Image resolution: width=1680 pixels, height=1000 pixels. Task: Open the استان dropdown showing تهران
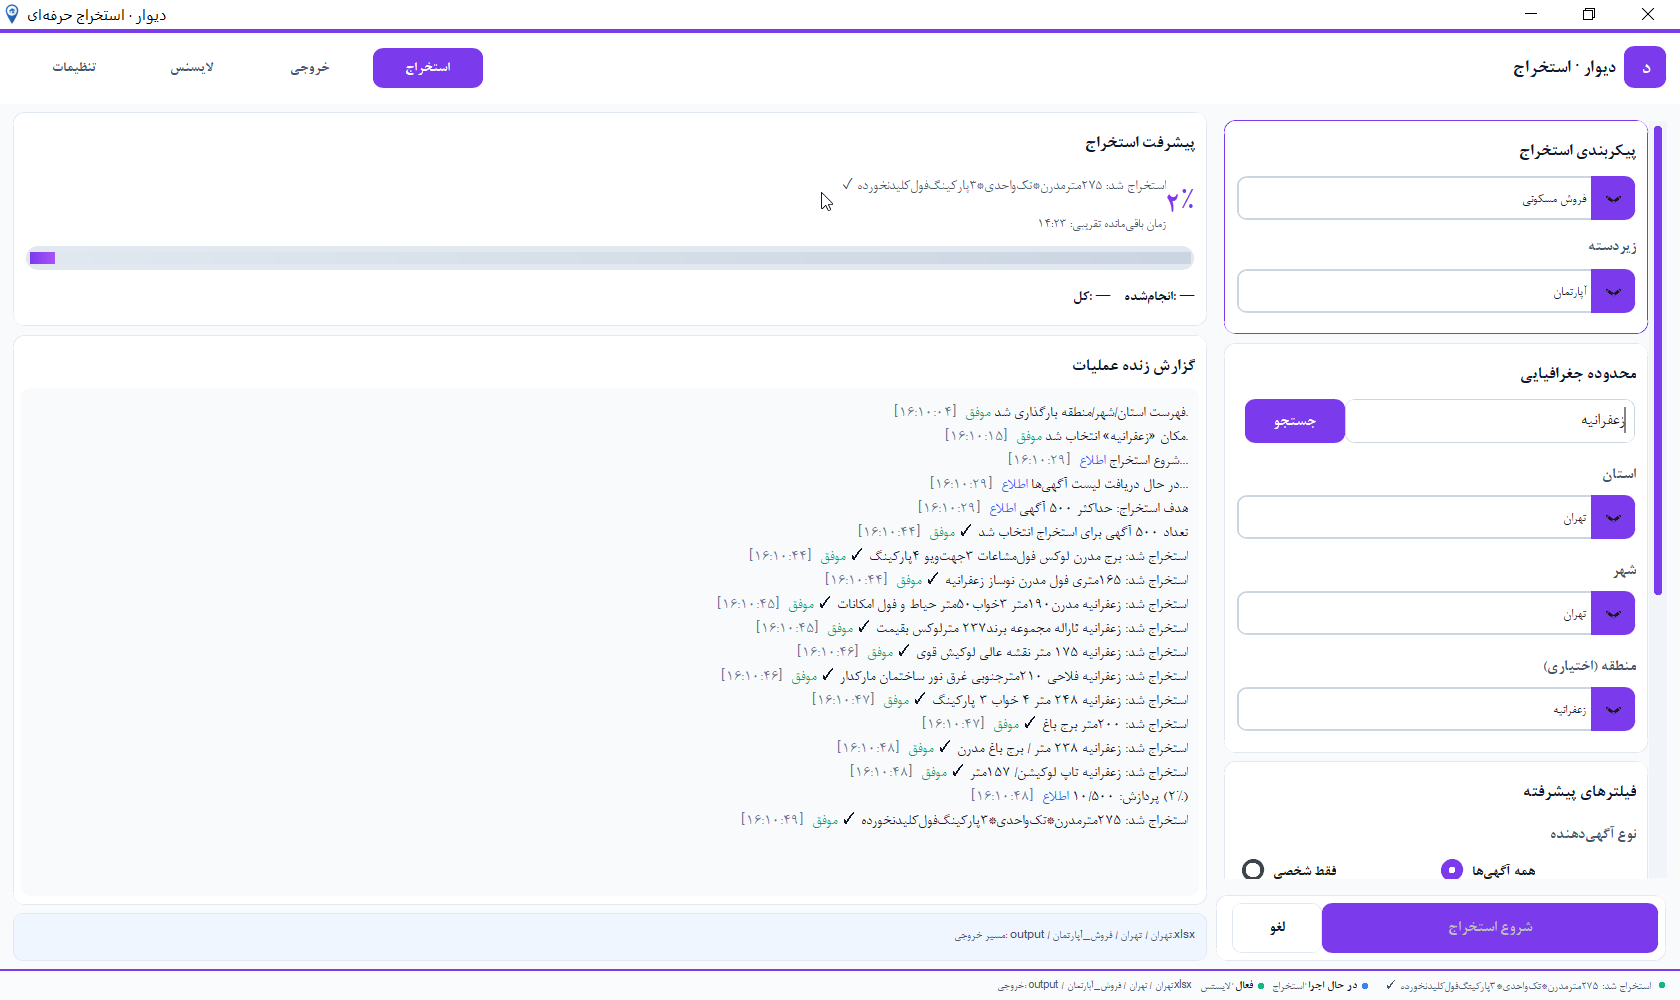[x=1436, y=517]
